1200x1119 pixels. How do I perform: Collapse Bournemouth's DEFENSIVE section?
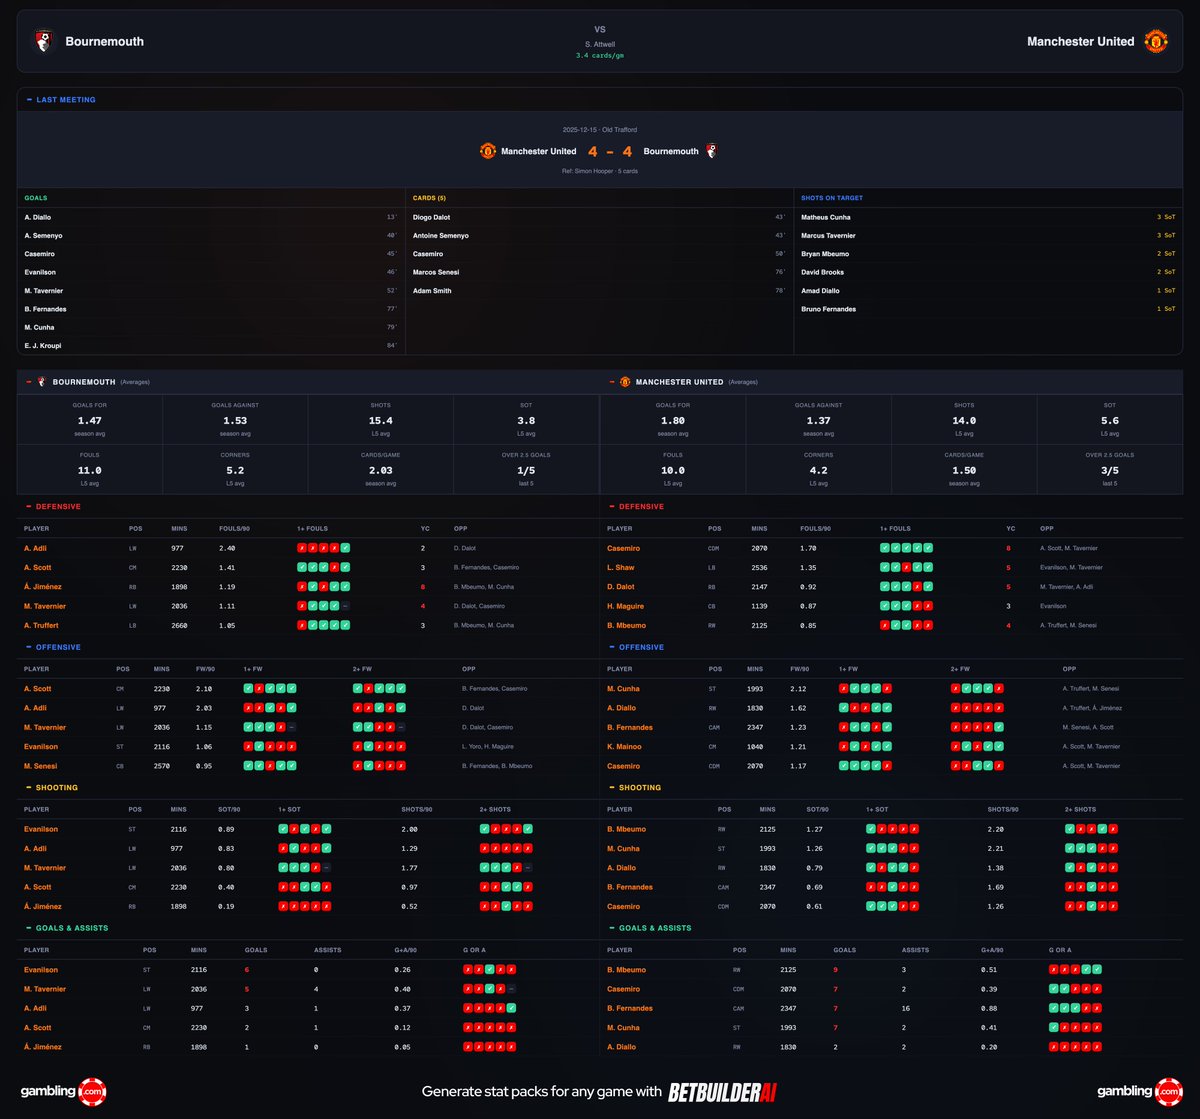(x=29, y=507)
